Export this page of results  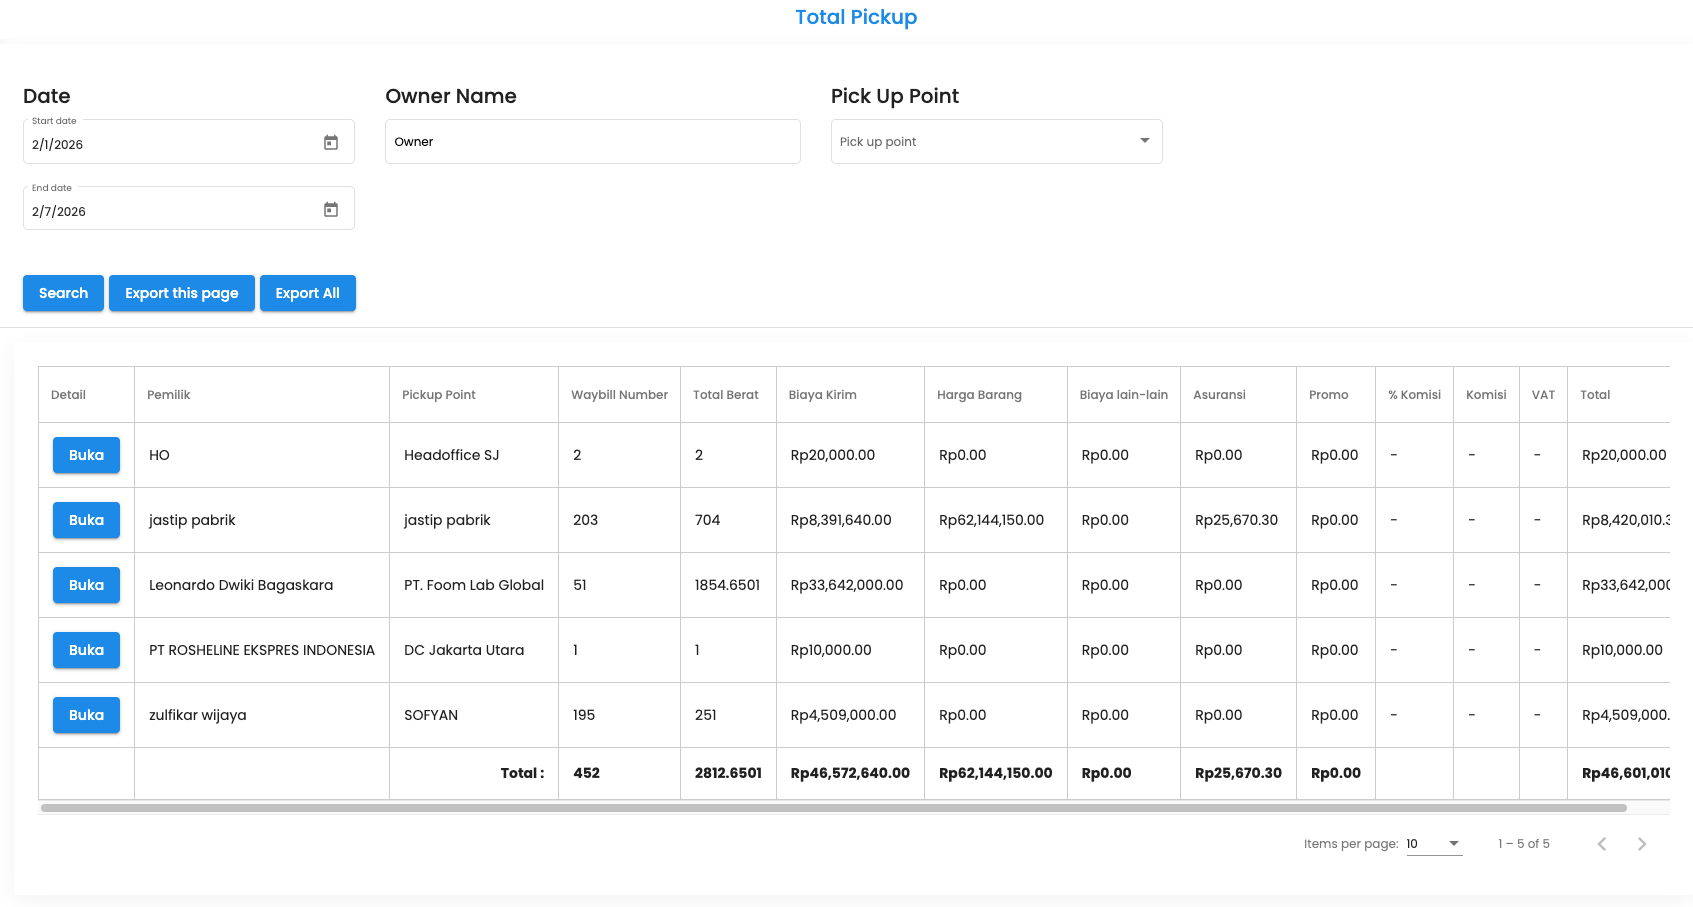[181, 293]
